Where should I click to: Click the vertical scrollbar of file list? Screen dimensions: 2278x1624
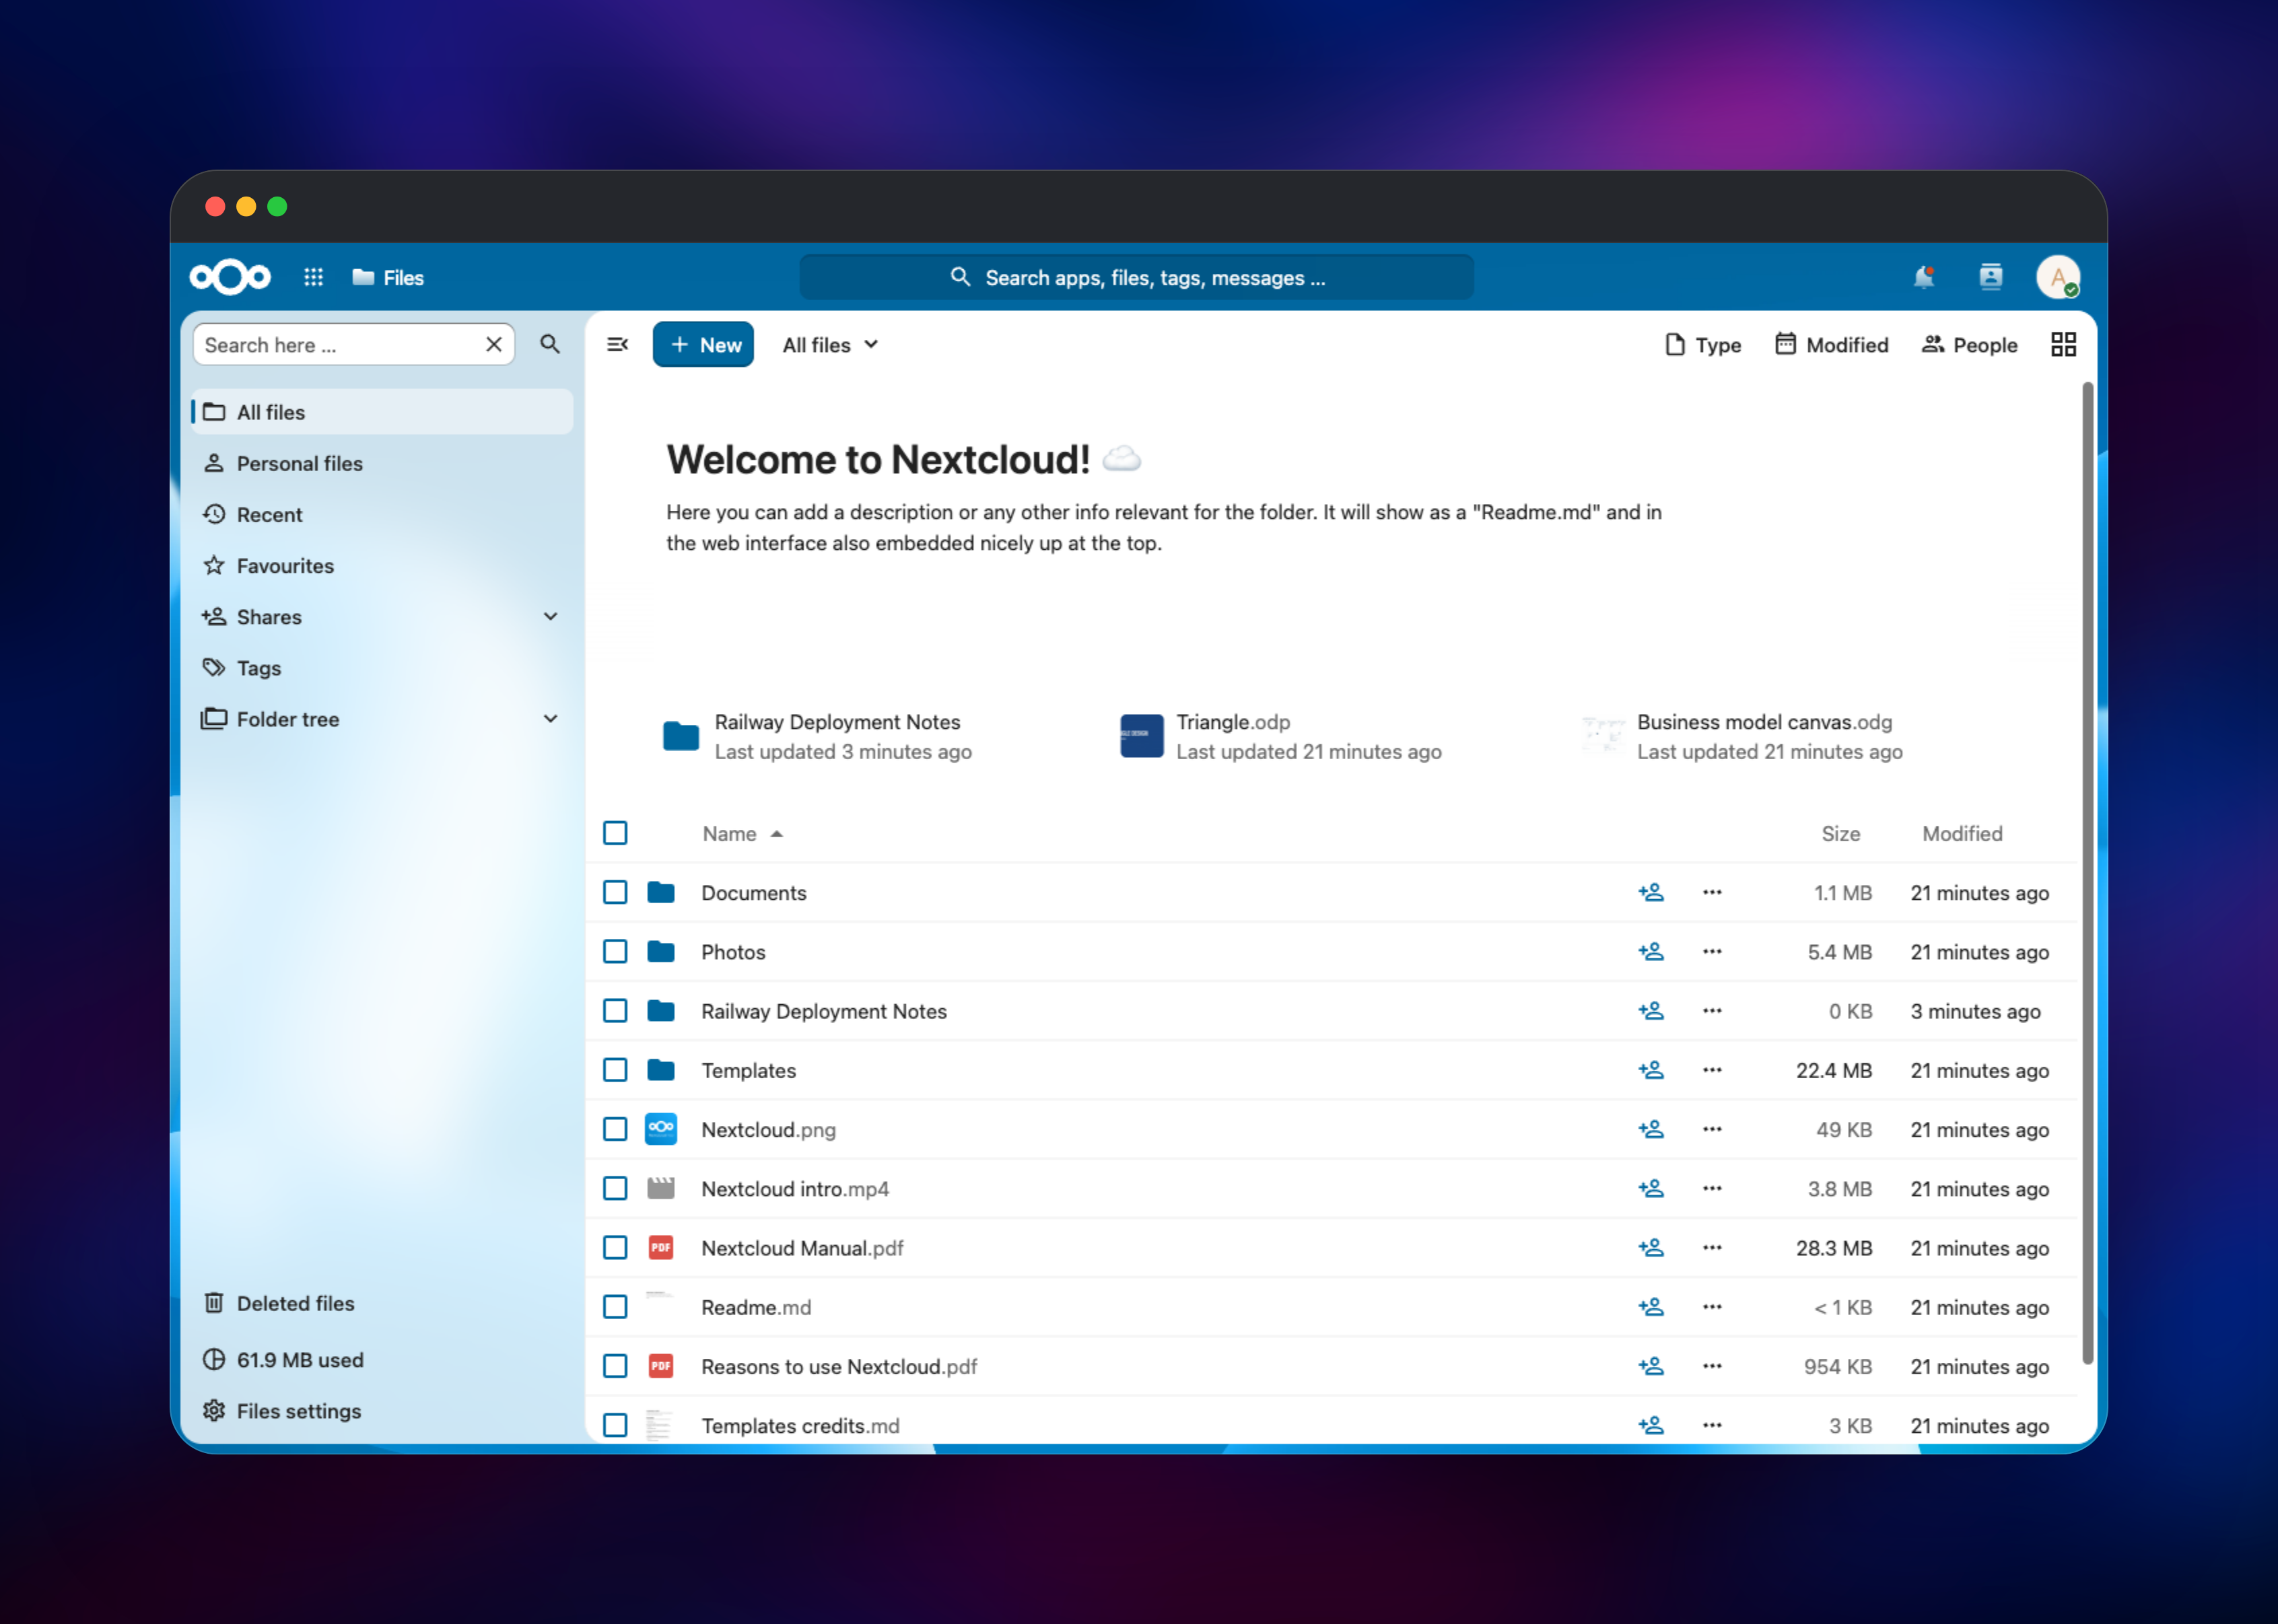[2088, 872]
